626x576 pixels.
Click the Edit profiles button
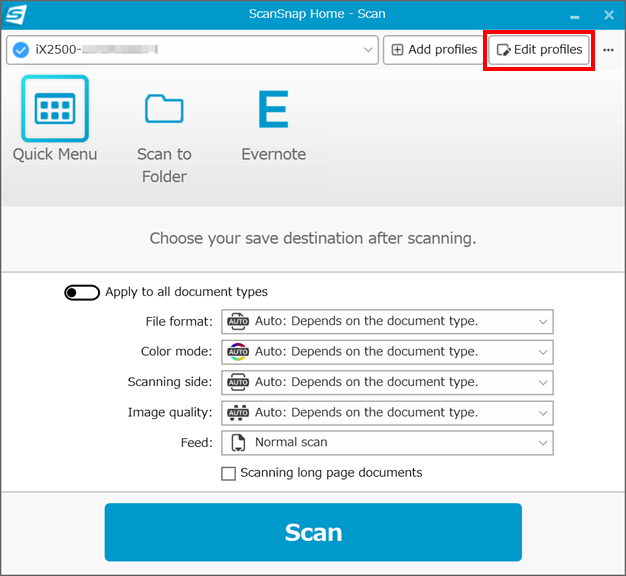click(539, 50)
